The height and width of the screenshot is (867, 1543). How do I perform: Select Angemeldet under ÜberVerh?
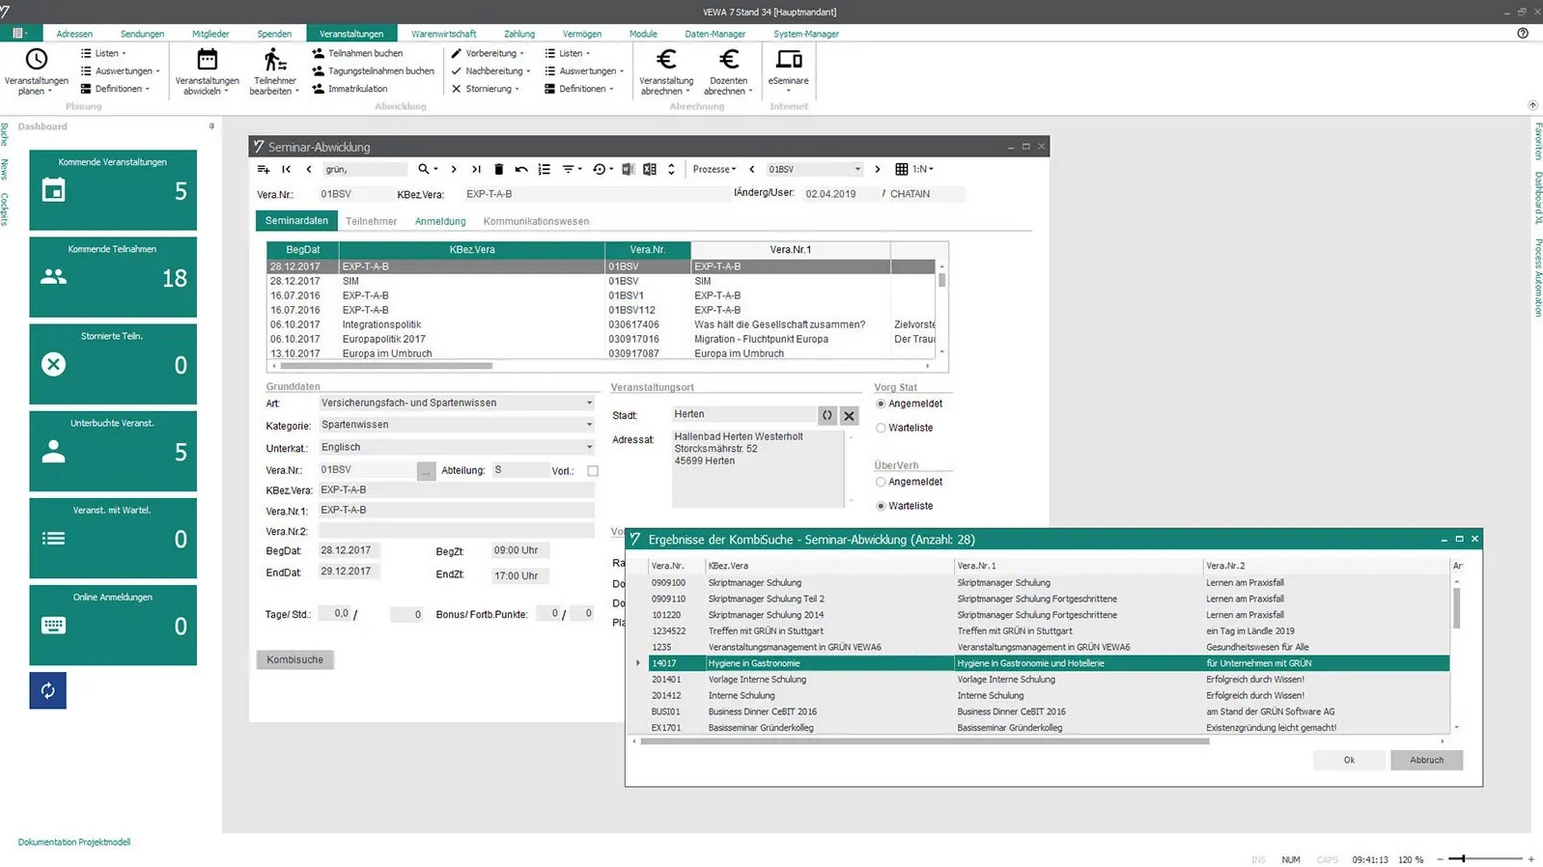pos(881,482)
